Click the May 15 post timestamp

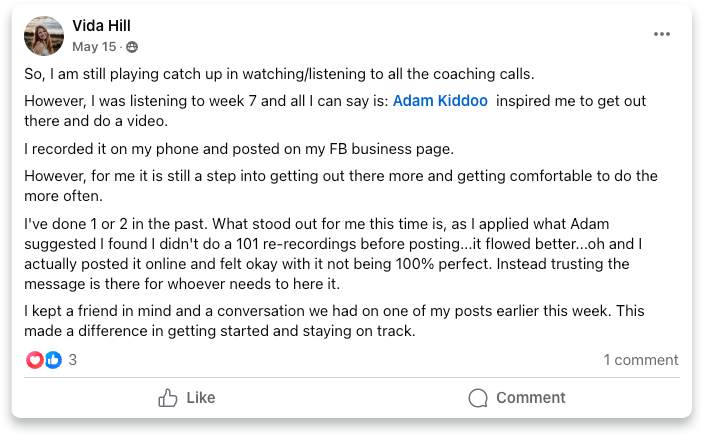pos(94,46)
